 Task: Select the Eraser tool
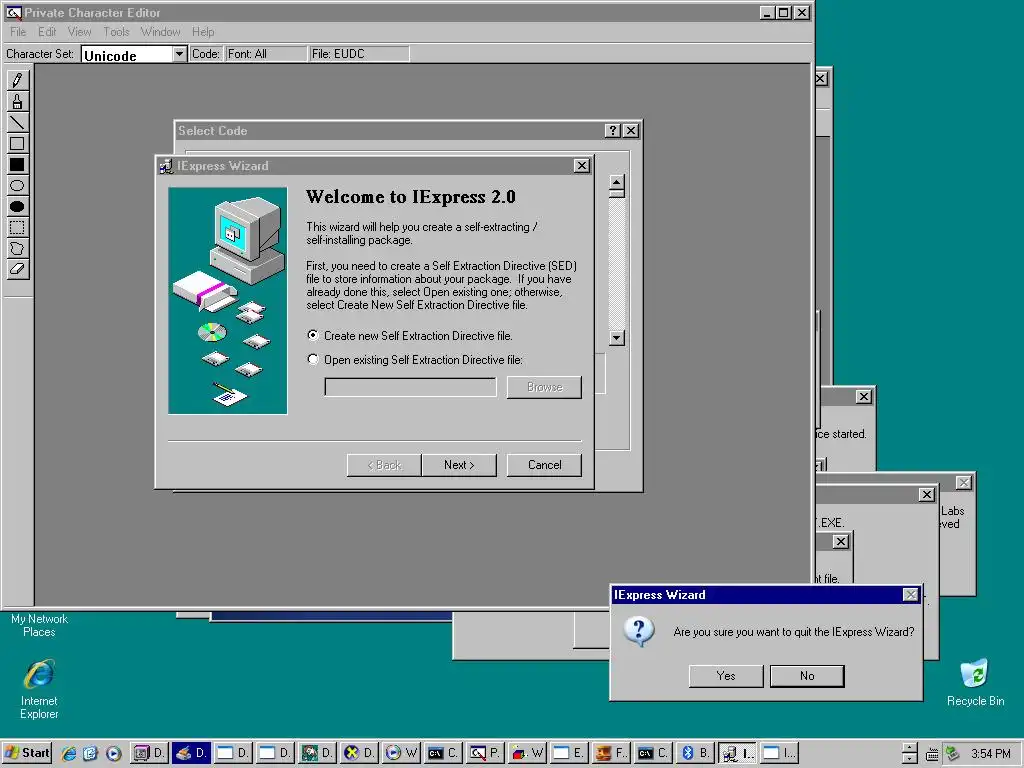click(x=18, y=268)
